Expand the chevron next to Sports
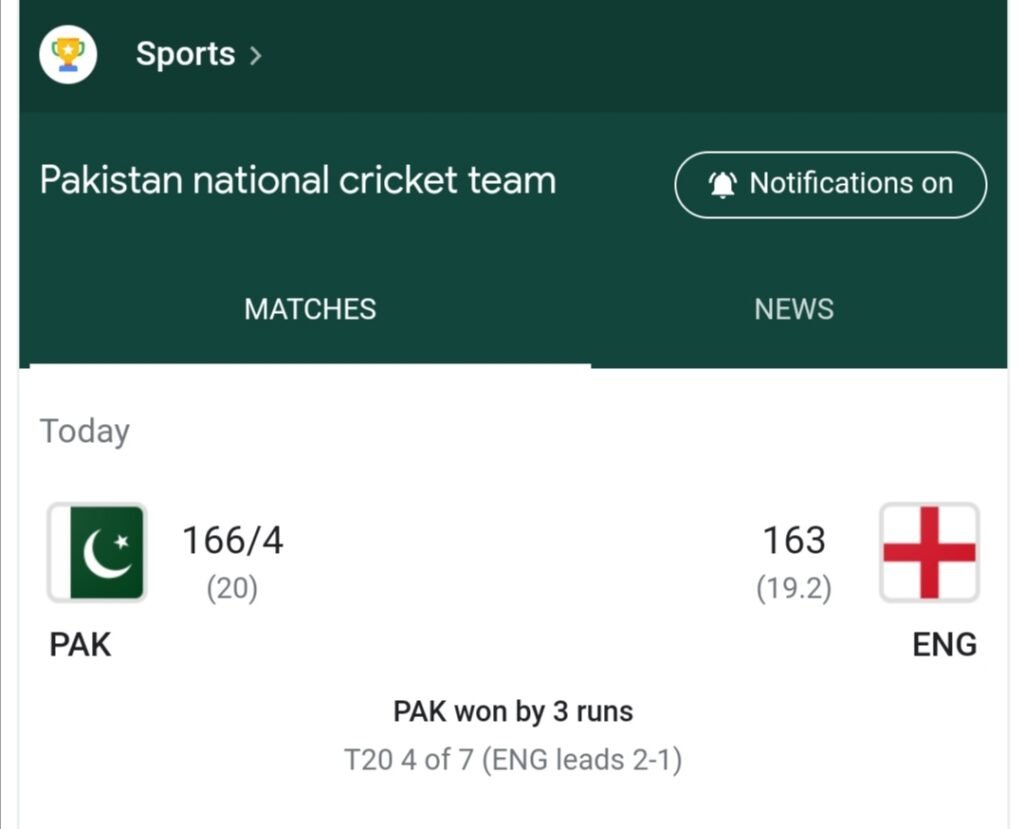This screenshot has width=1024, height=829. pos(256,56)
